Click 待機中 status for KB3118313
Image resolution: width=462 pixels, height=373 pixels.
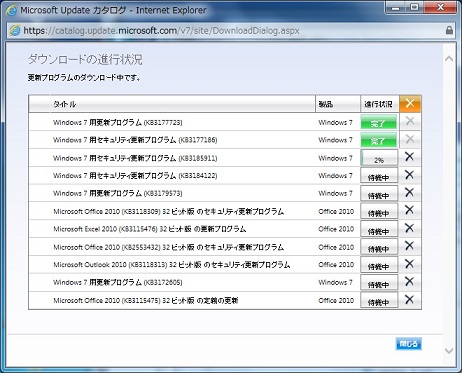point(379,265)
